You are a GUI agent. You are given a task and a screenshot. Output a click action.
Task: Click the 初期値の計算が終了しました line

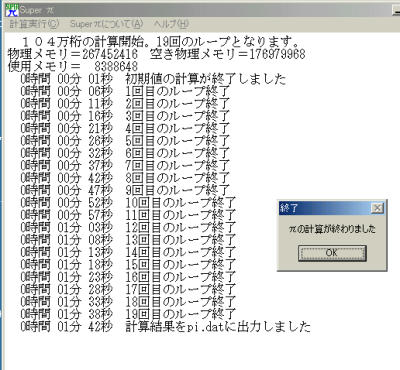point(153,79)
